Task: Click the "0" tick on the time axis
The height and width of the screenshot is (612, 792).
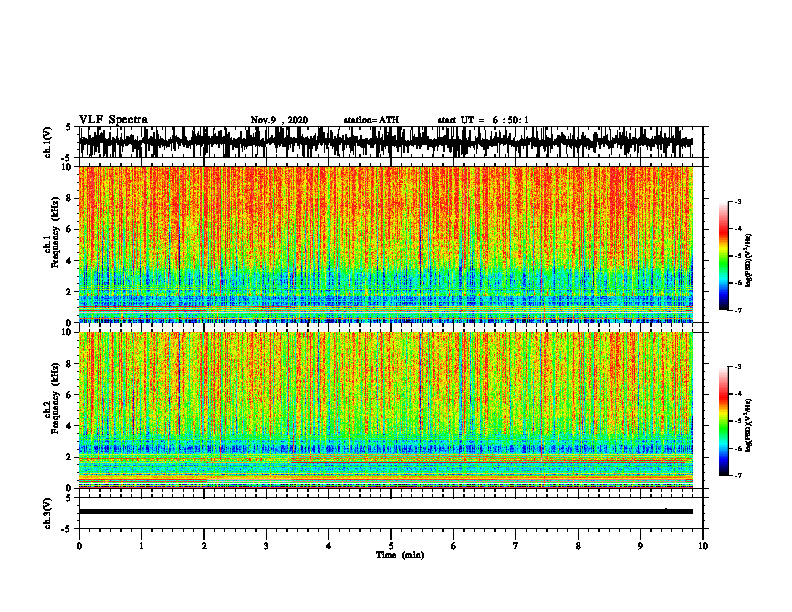Action: pyautogui.click(x=79, y=546)
